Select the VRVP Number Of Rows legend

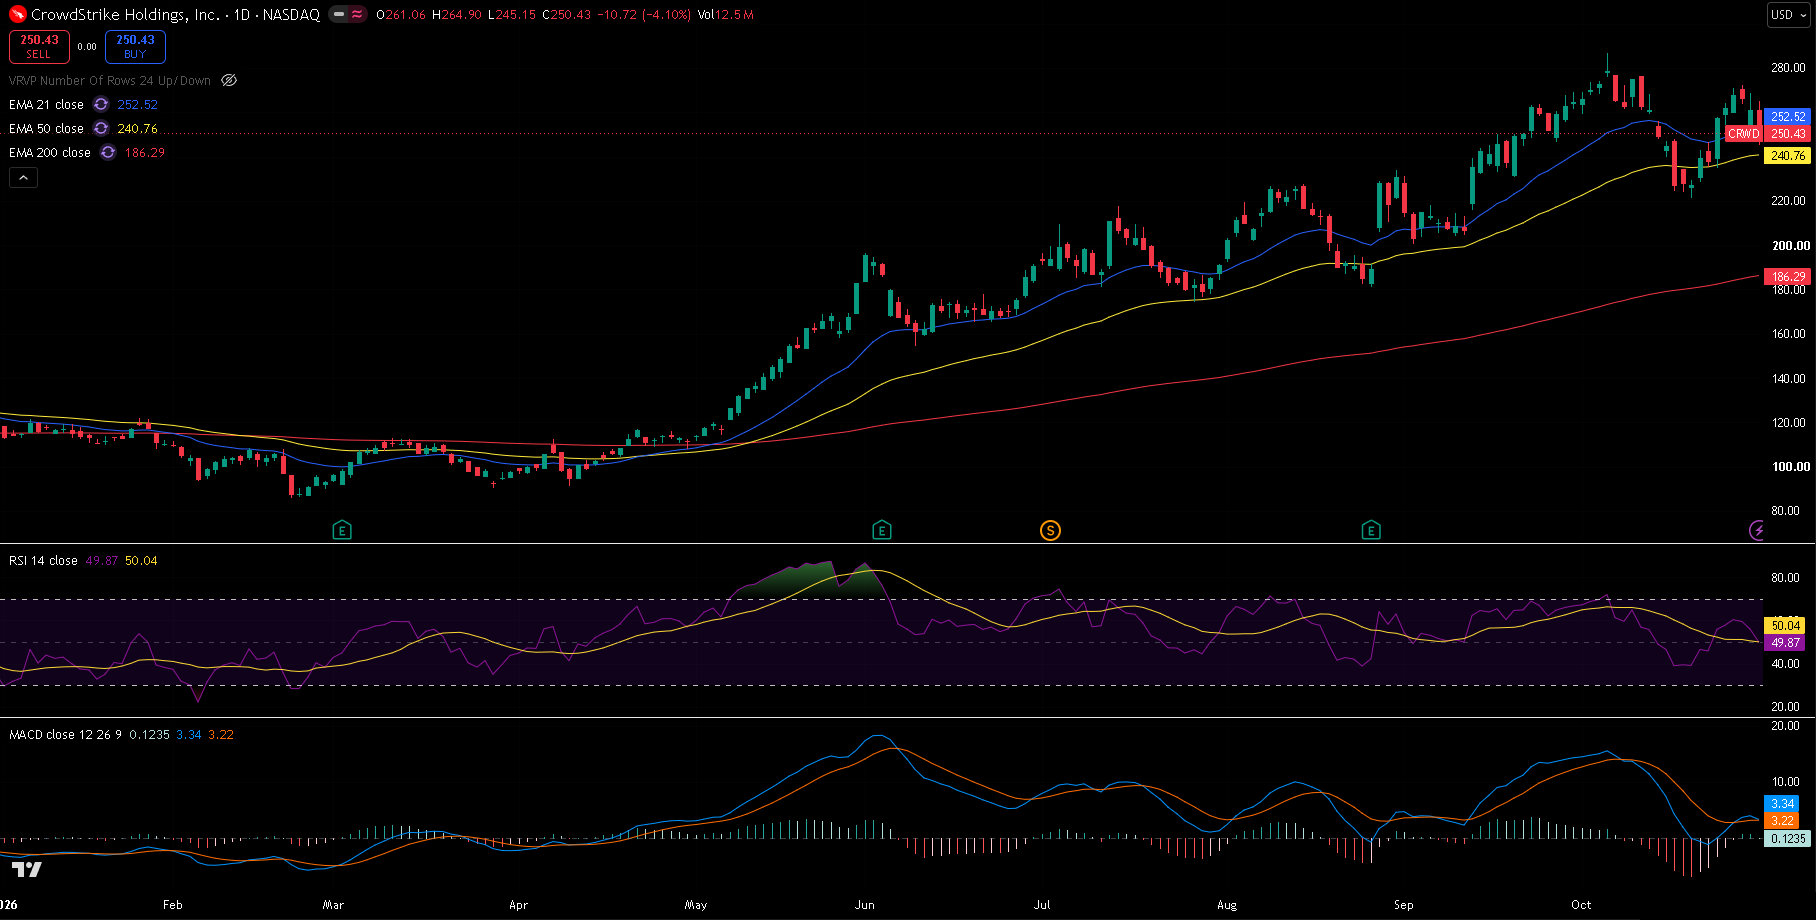tap(110, 80)
